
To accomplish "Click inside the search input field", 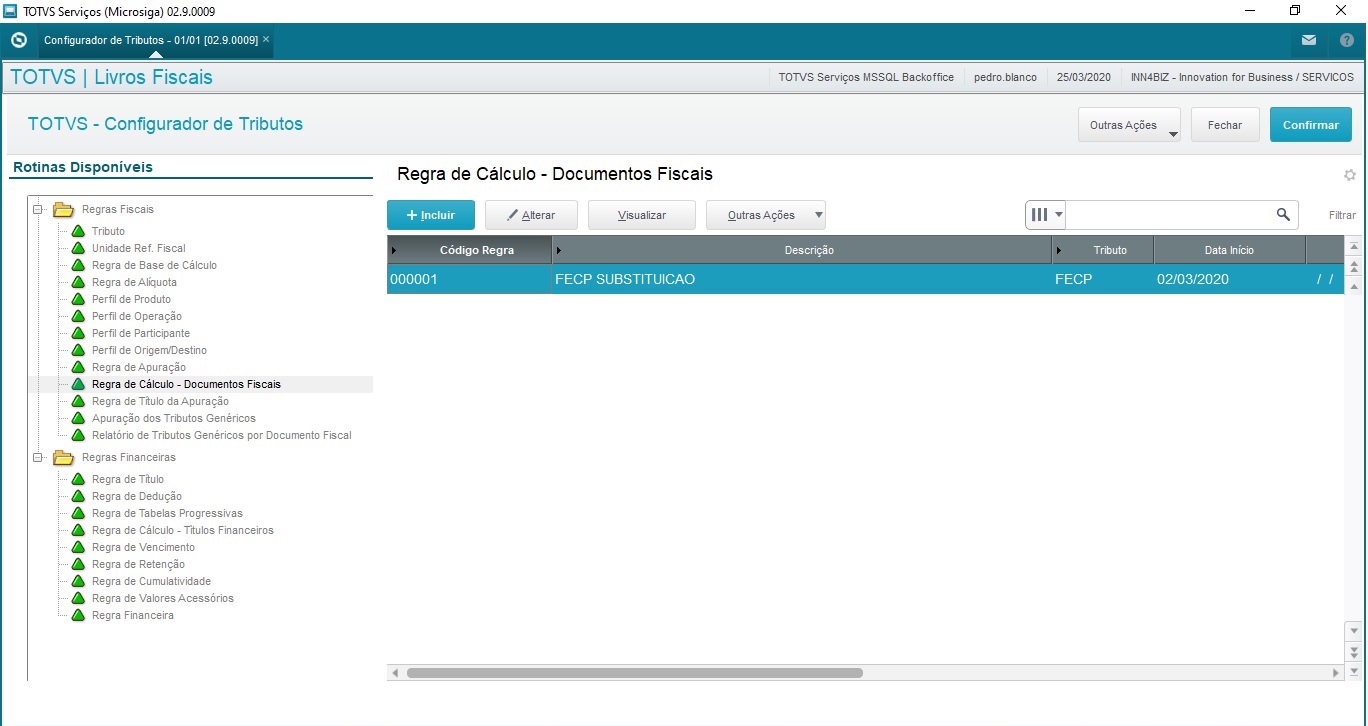I will point(1169,215).
